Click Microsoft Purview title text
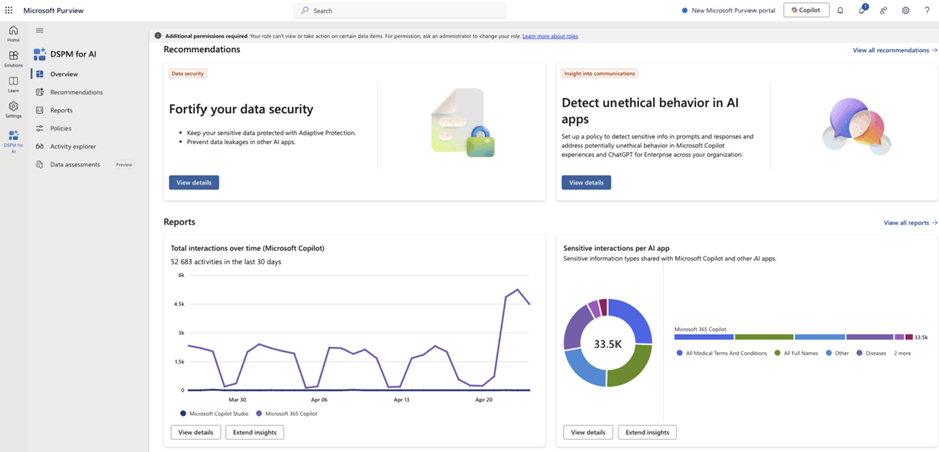The image size is (939, 452). coord(54,10)
